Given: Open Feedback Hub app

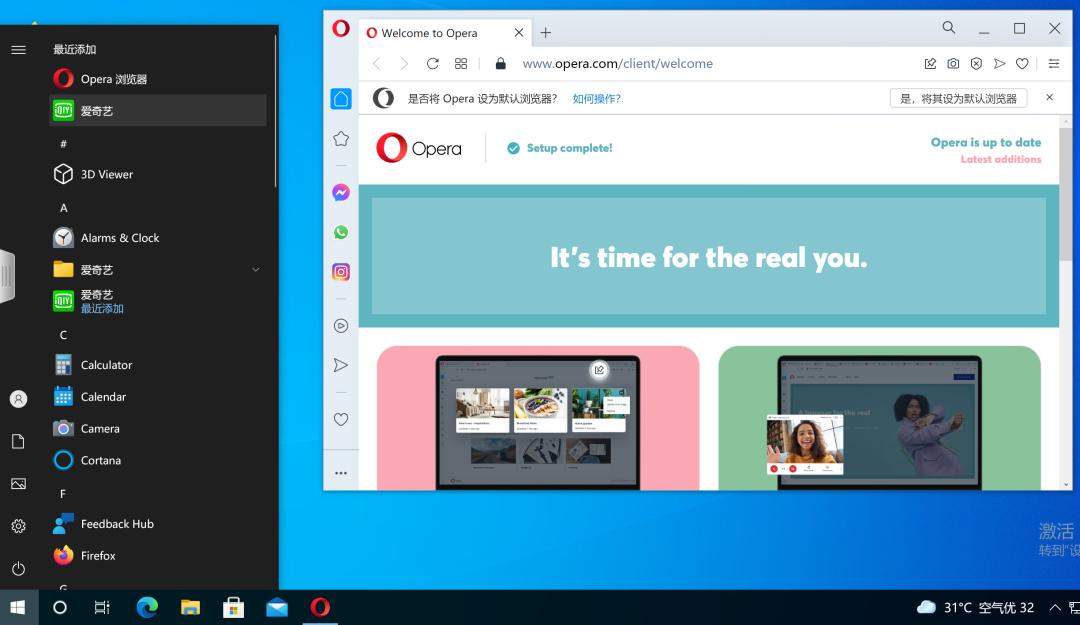Looking at the screenshot, I should [158, 524].
